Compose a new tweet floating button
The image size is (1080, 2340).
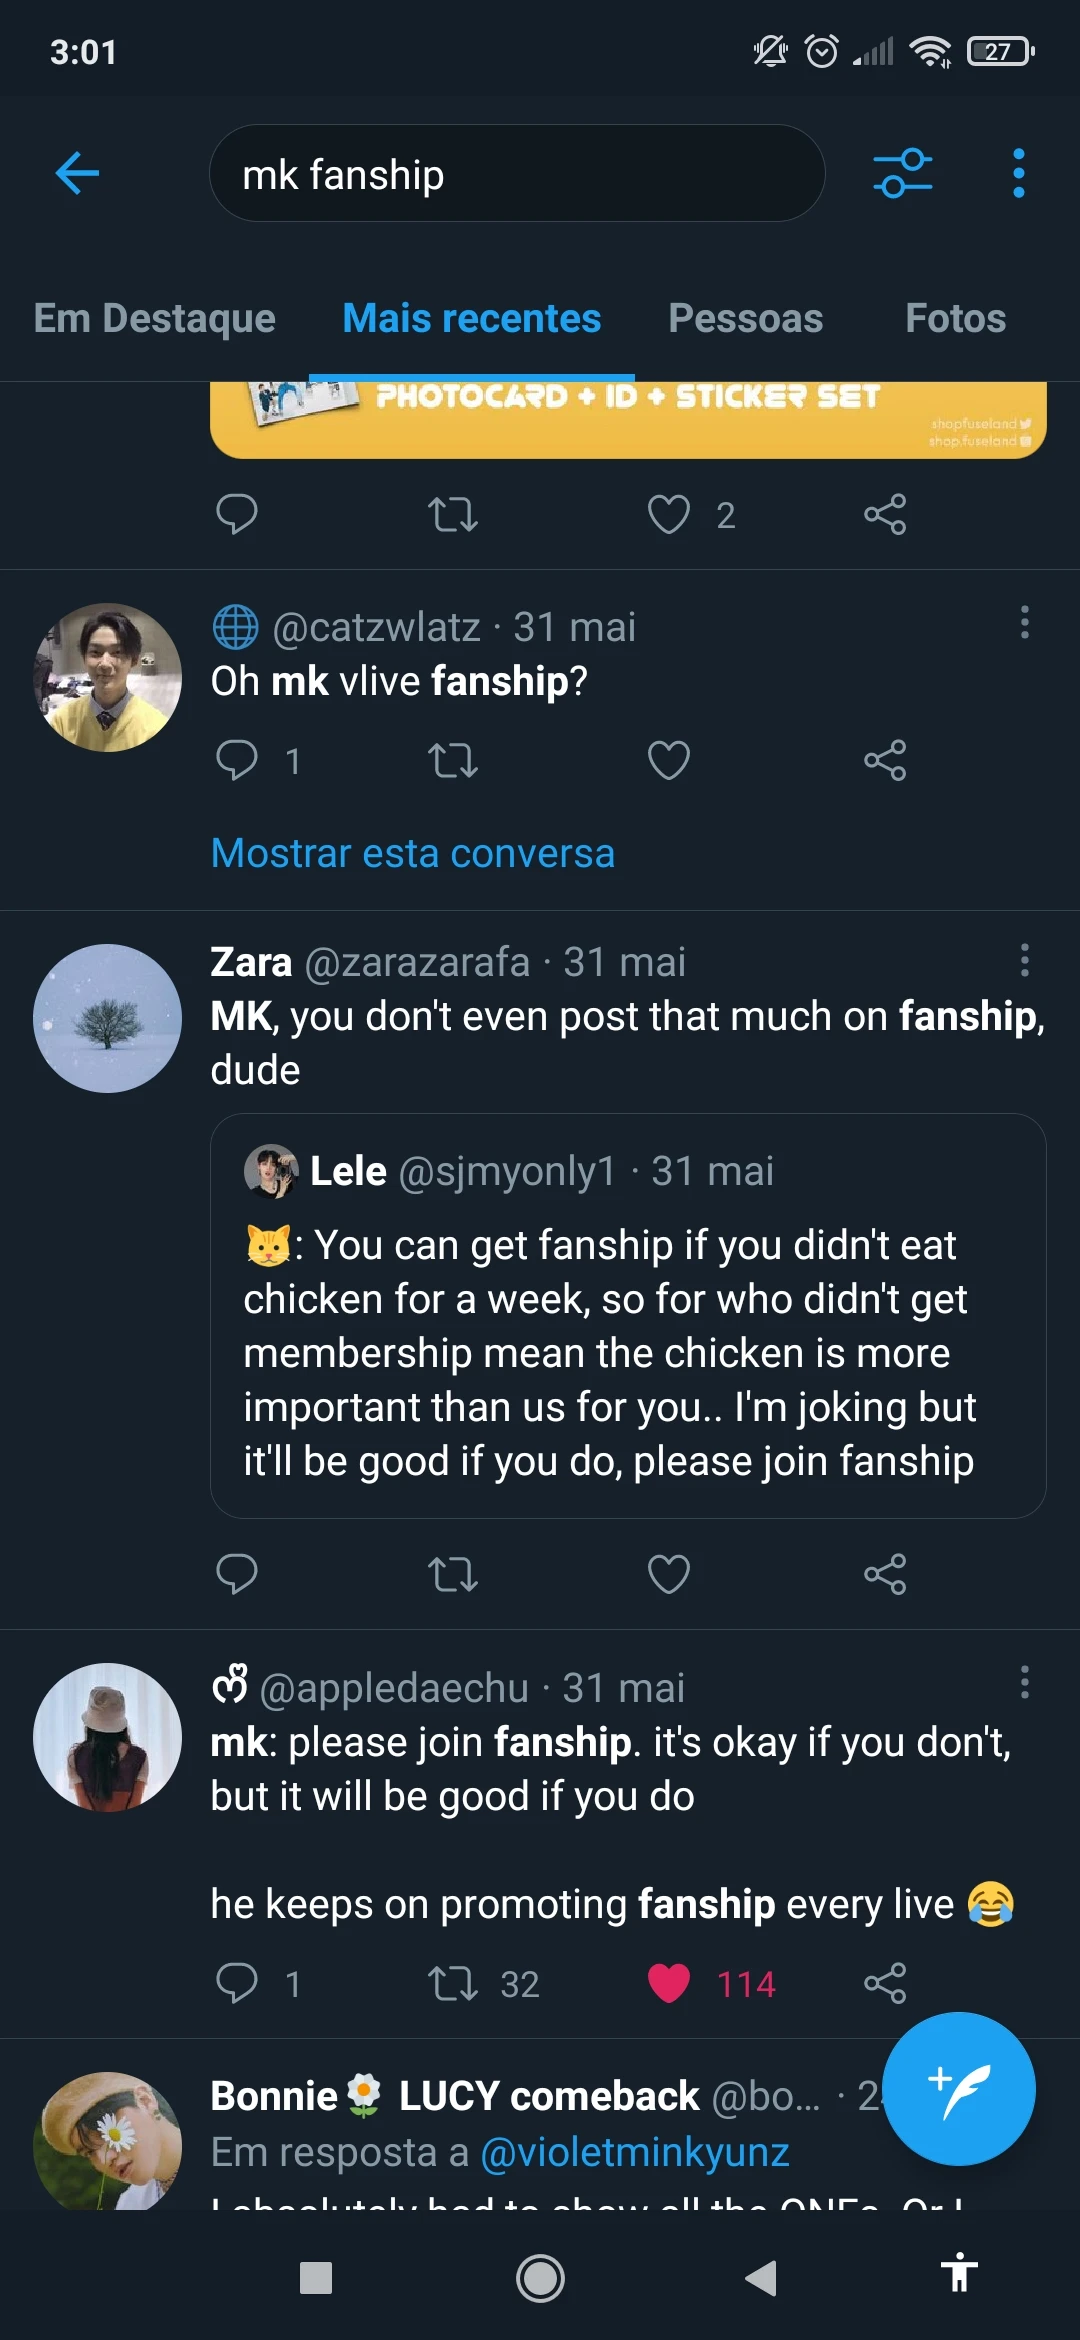[x=959, y=2088]
